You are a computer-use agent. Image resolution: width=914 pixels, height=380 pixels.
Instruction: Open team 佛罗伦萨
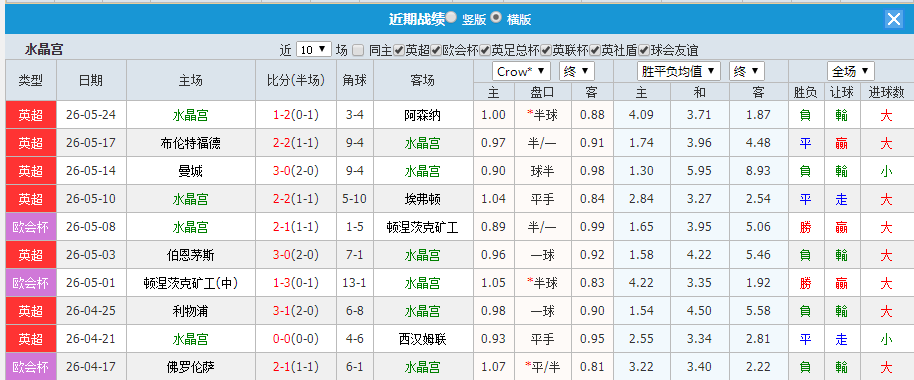190,367
